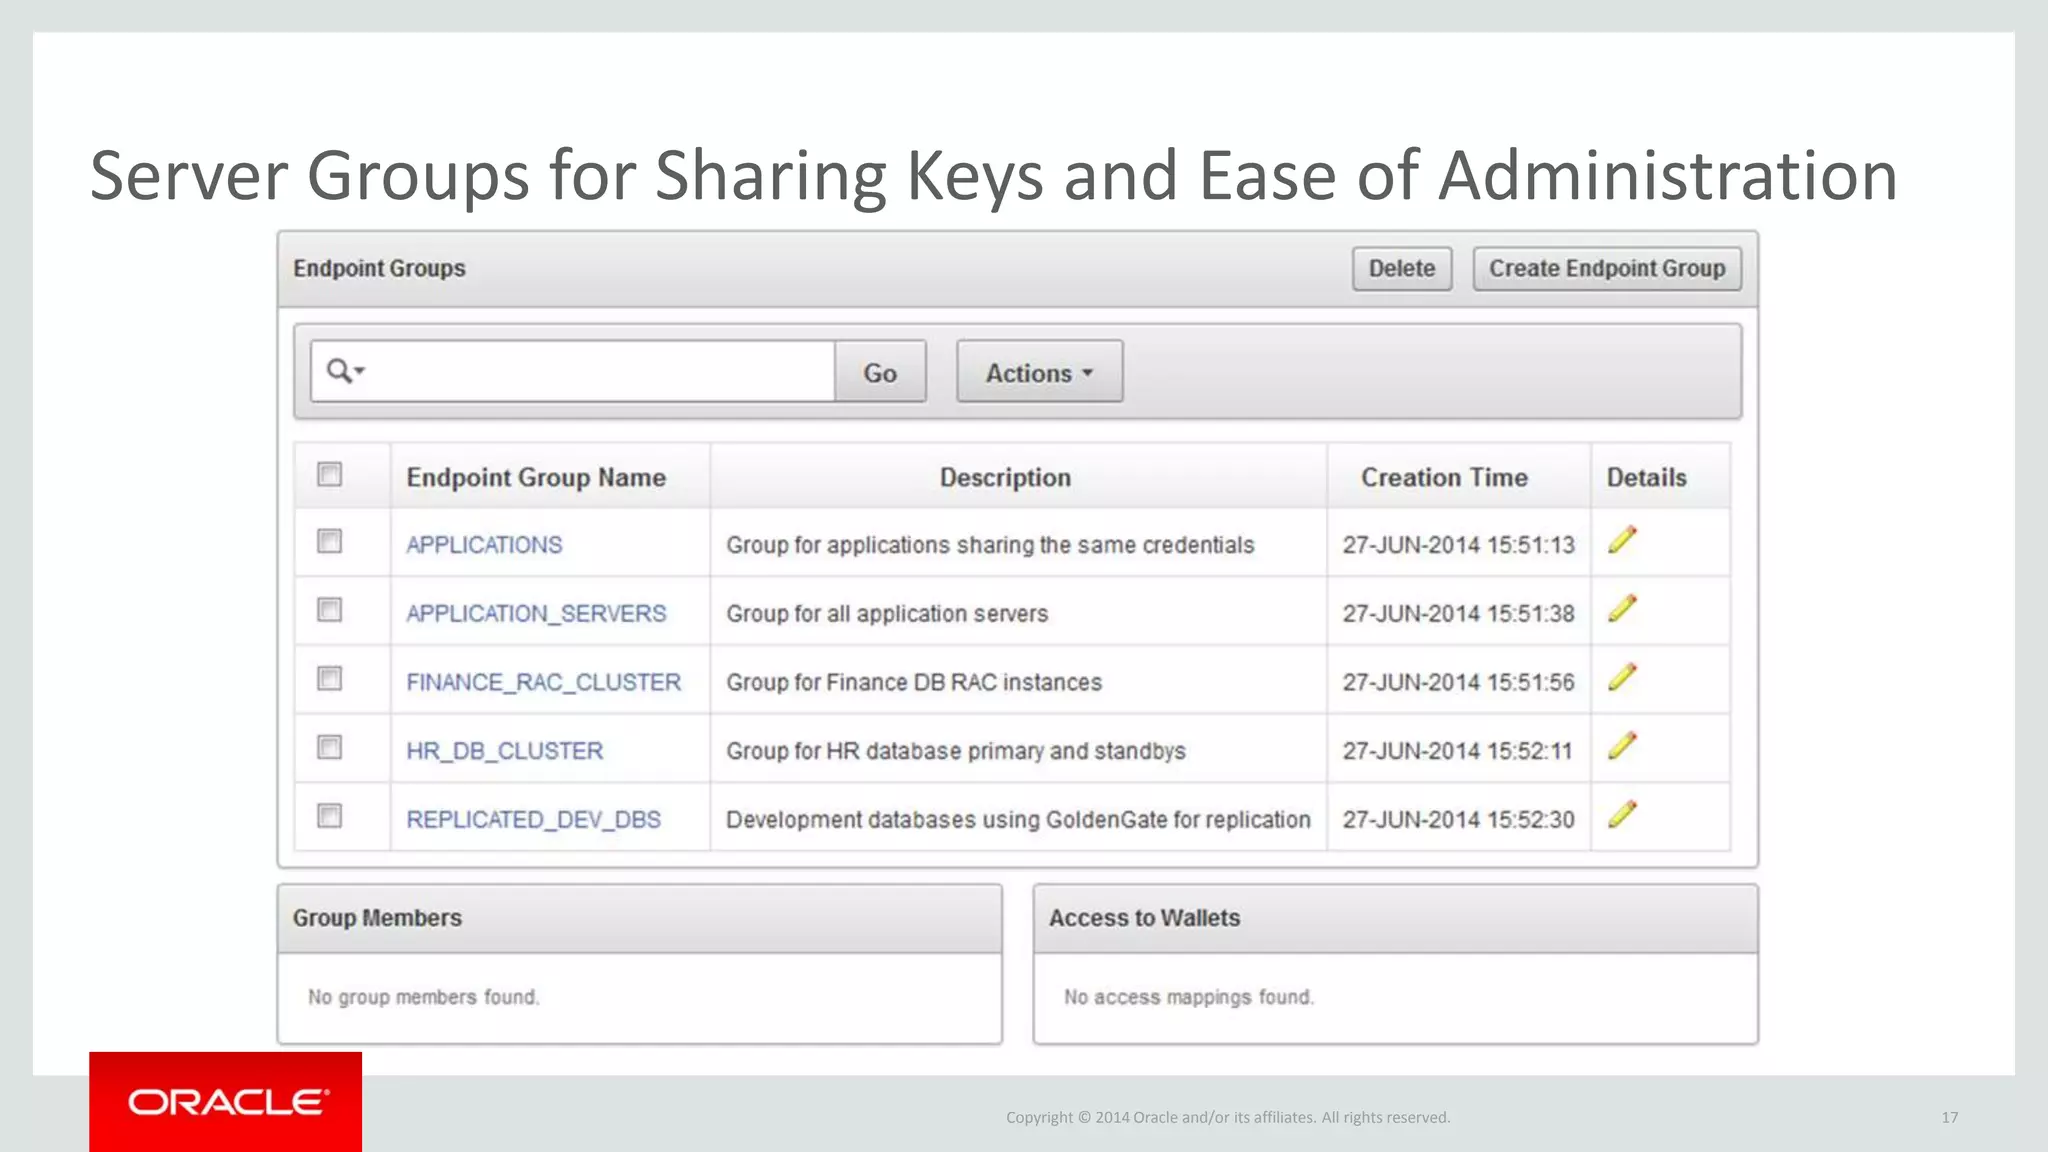Open pencil edit icon for FINANCE_RAC_CLUSTER
Viewport: 2048px width, 1152px height.
(x=1622, y=678)
